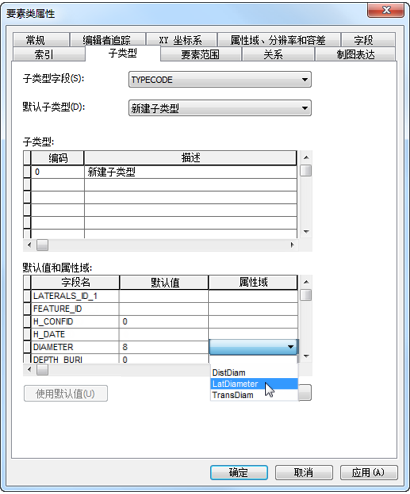The width and height of the screenshot is (410, 494).
Task: Click the 应用(A) button
Action: [x=369, y=472]
